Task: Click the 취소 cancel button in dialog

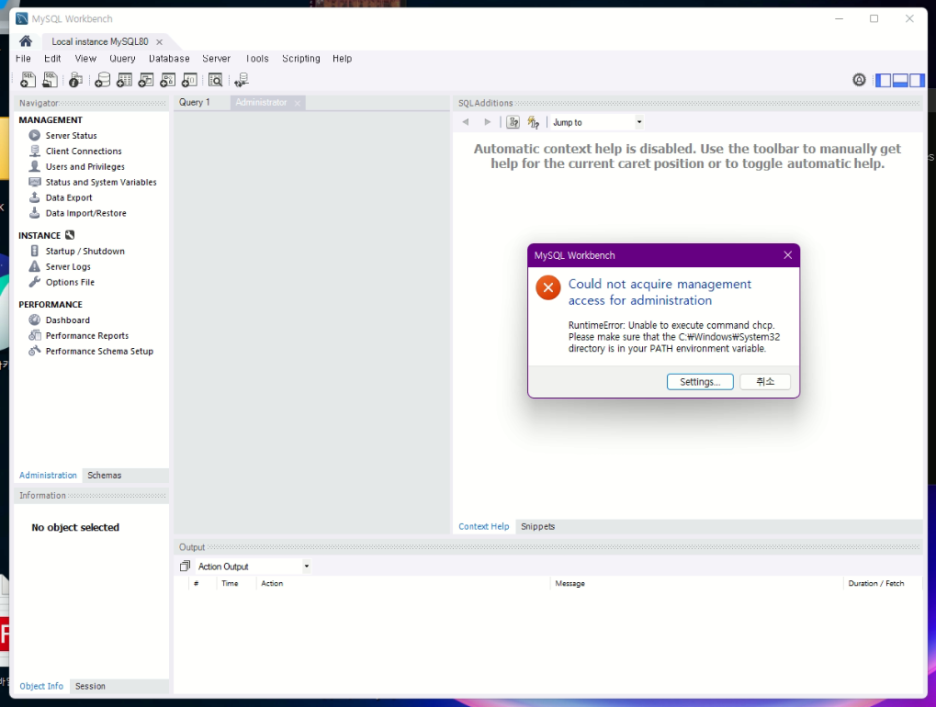Action: coord(765,382)
